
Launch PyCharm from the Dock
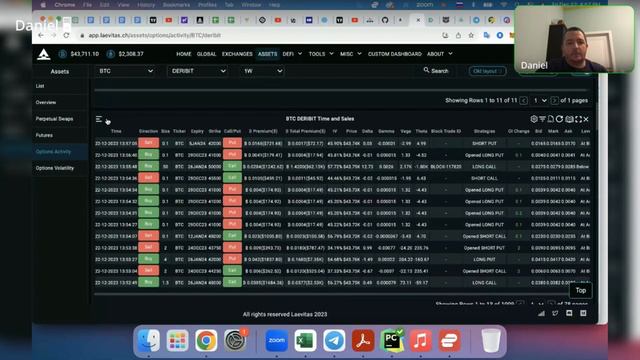pyautogui.click(x=392, y=340)
